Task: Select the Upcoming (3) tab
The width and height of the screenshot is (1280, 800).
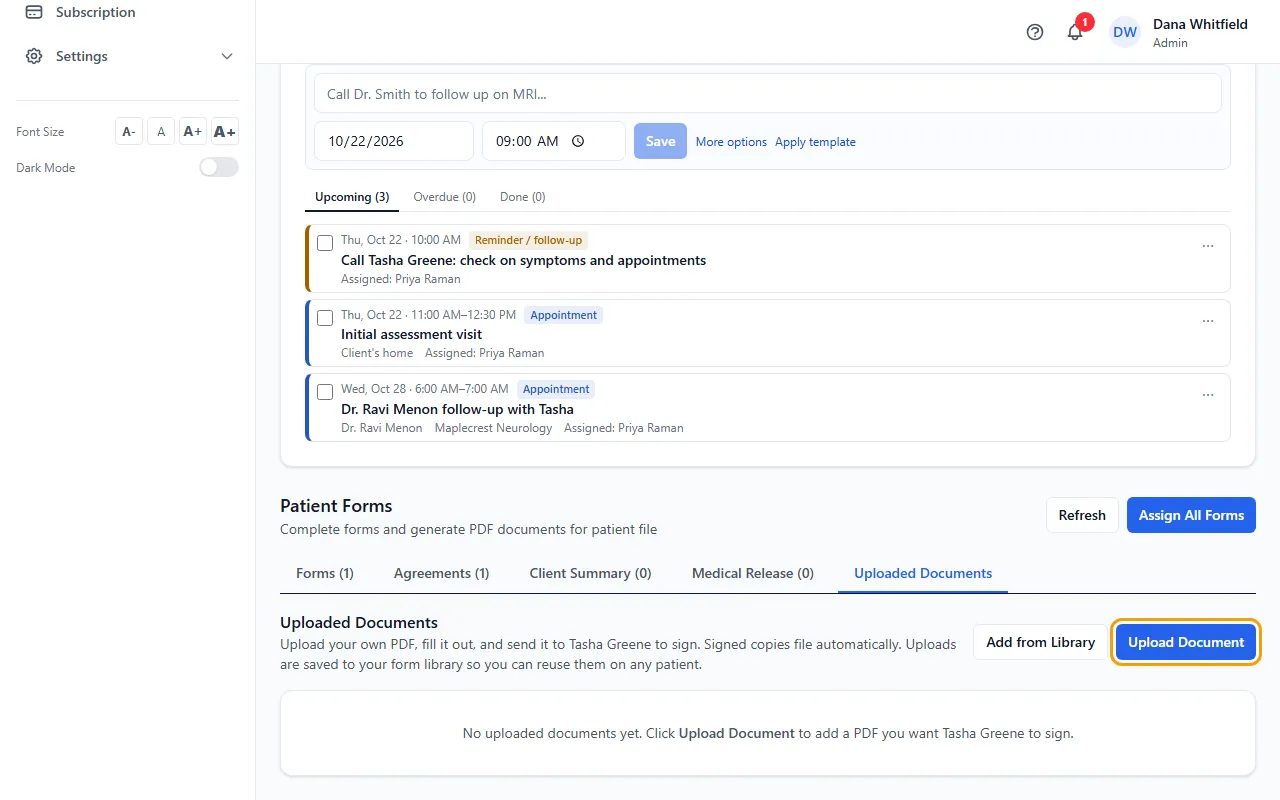Action: click(352, 197)
